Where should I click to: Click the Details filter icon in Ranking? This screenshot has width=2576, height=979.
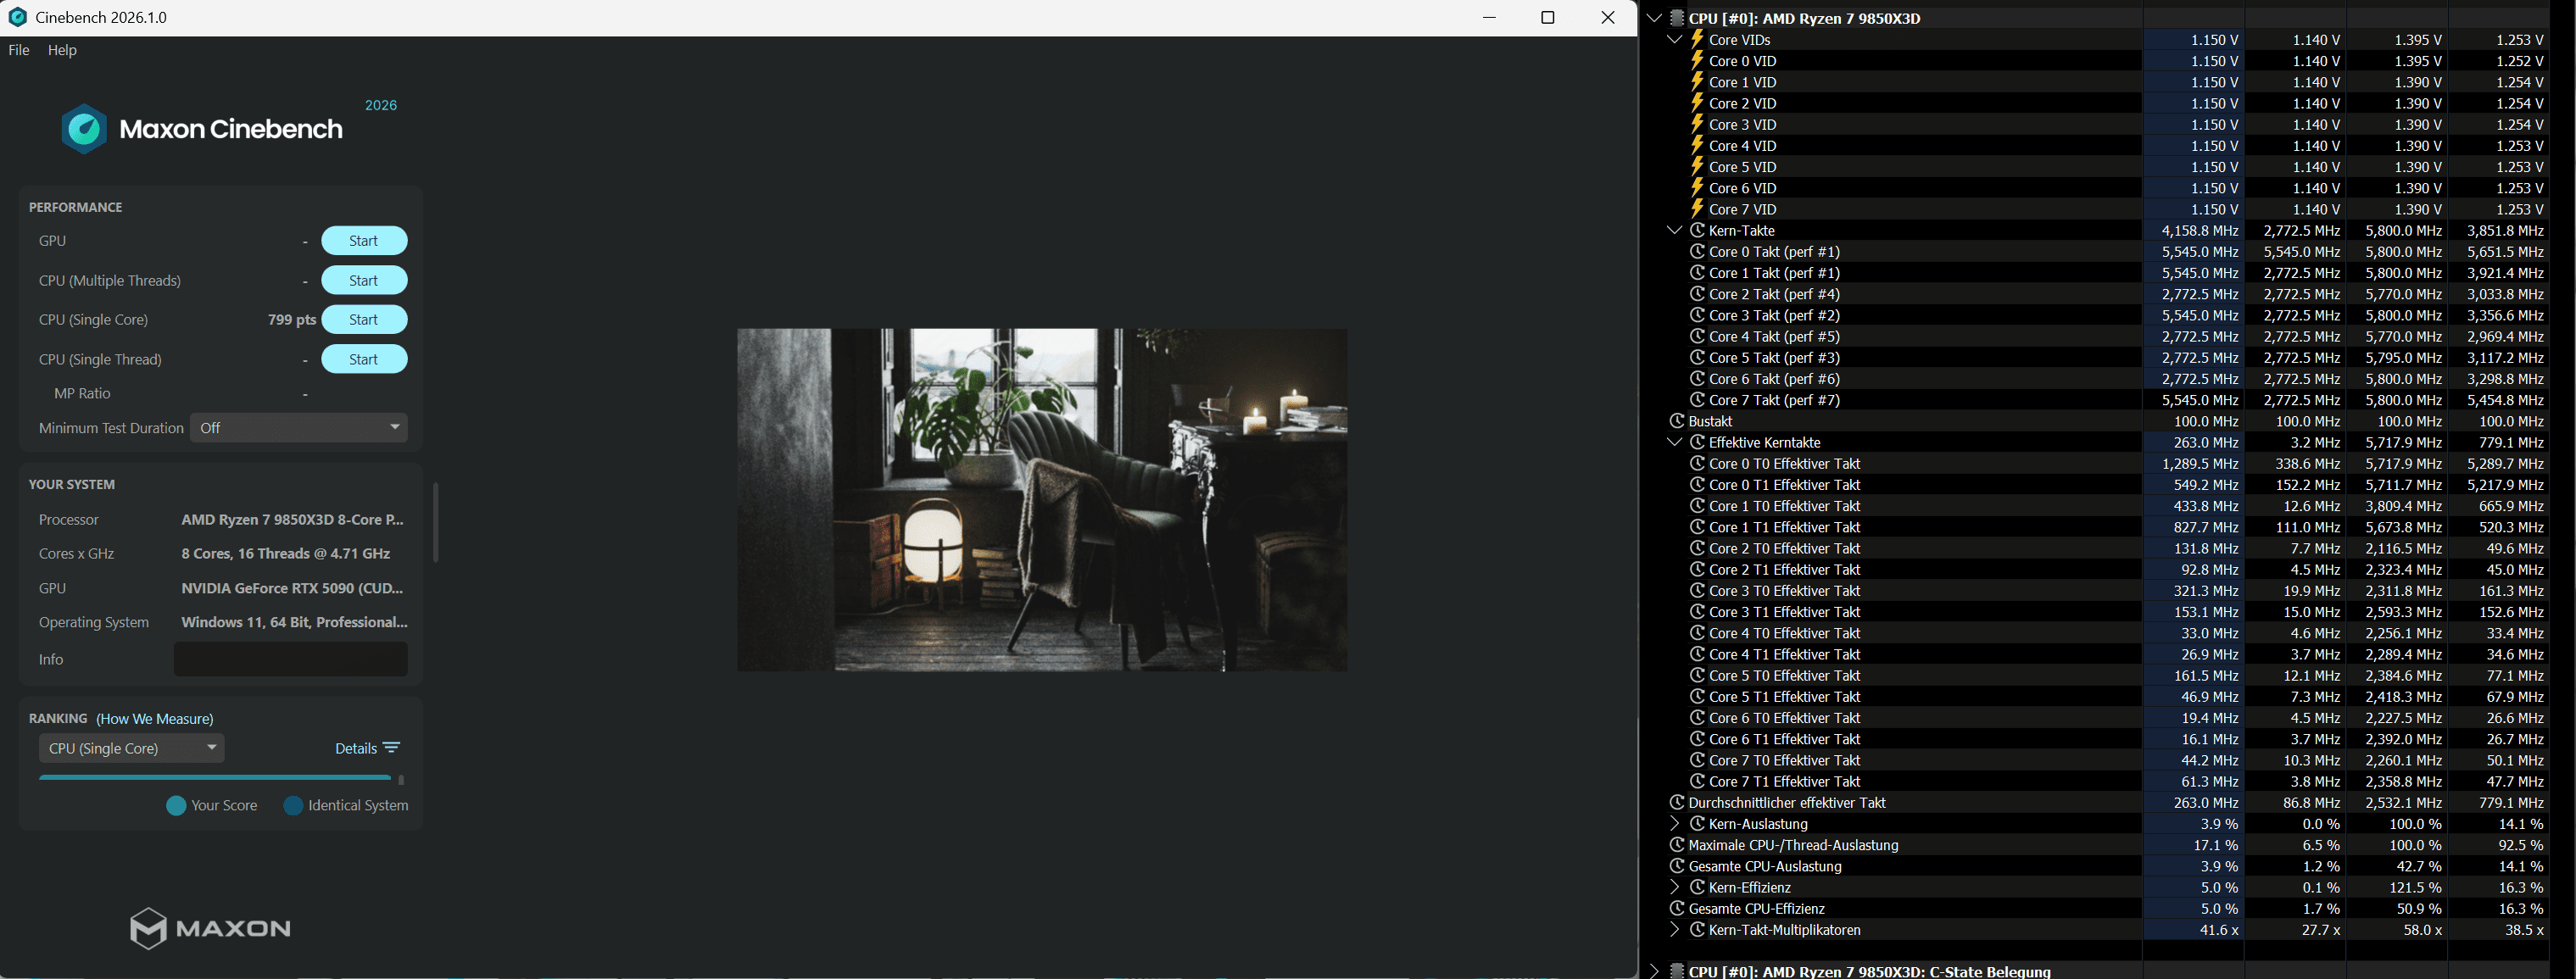tap(391, 748)
